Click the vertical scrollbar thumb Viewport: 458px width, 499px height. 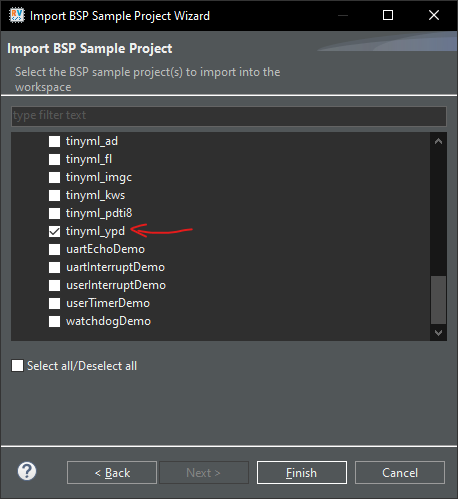click(x=438, y=300)
